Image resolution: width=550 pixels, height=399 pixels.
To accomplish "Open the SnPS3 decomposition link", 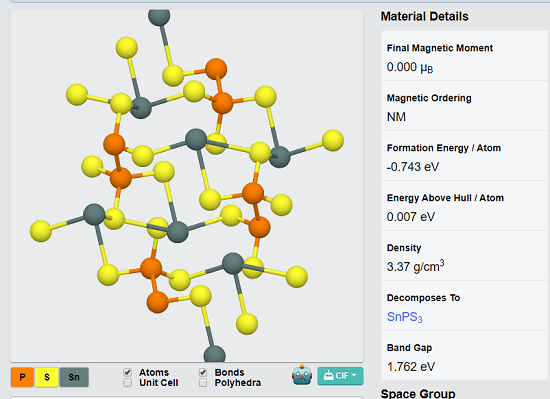I will [404, 317].
